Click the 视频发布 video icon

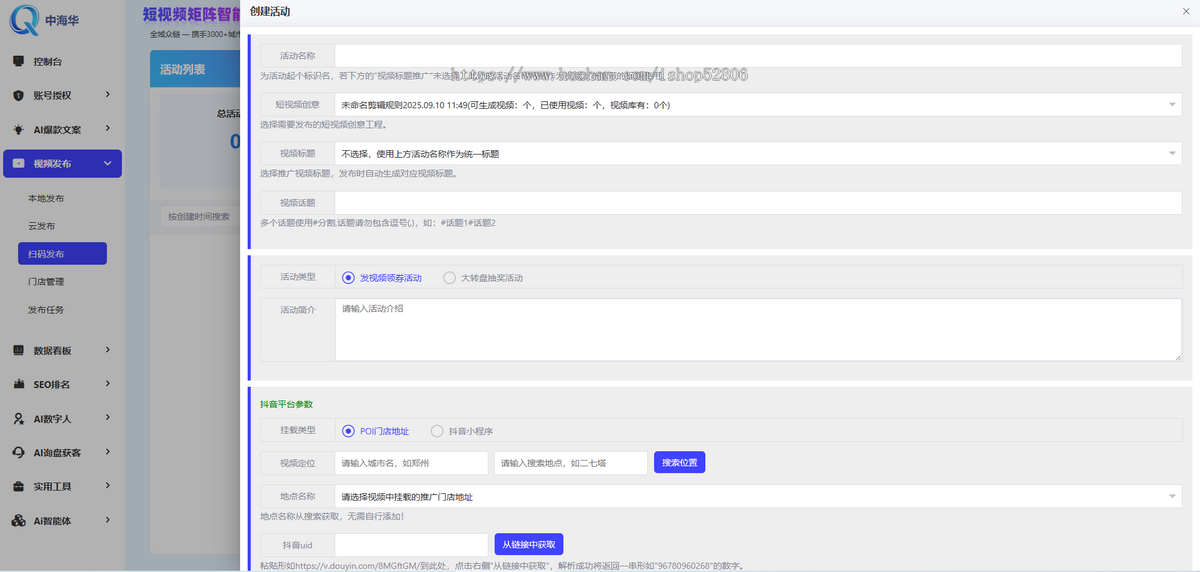[18, 163]
